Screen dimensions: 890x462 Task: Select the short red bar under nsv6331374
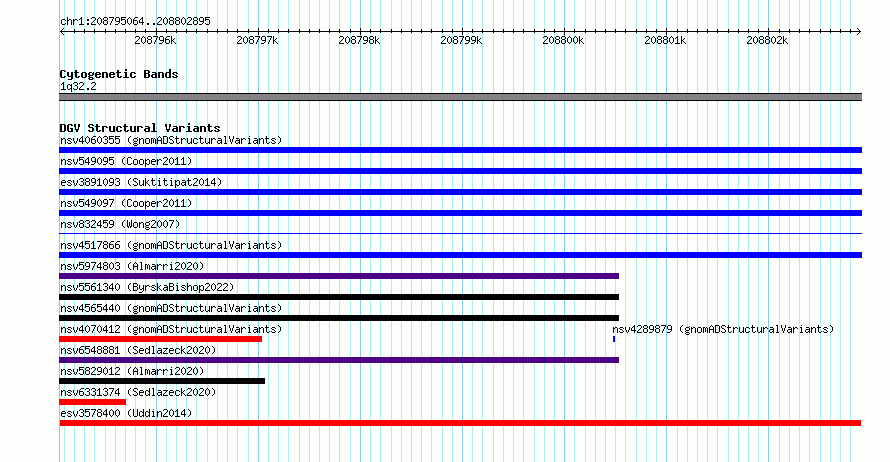coord(93,402)
